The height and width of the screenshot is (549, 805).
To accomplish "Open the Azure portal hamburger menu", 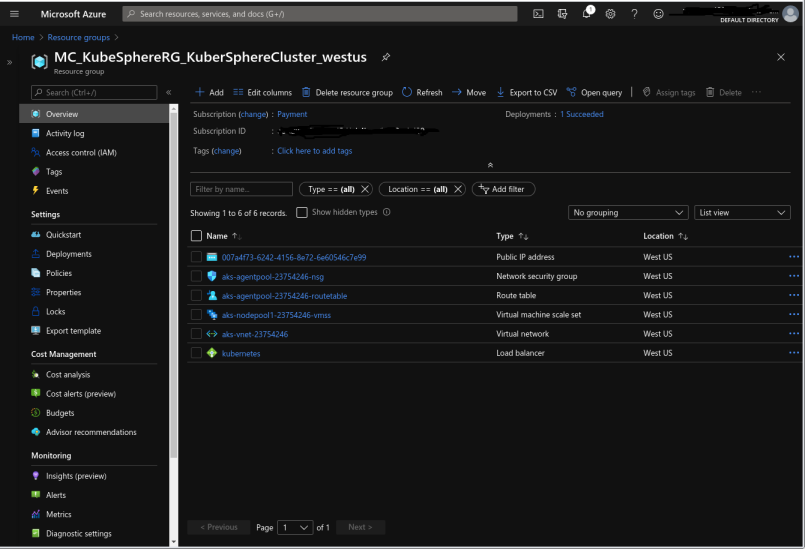I will [14, 14].
